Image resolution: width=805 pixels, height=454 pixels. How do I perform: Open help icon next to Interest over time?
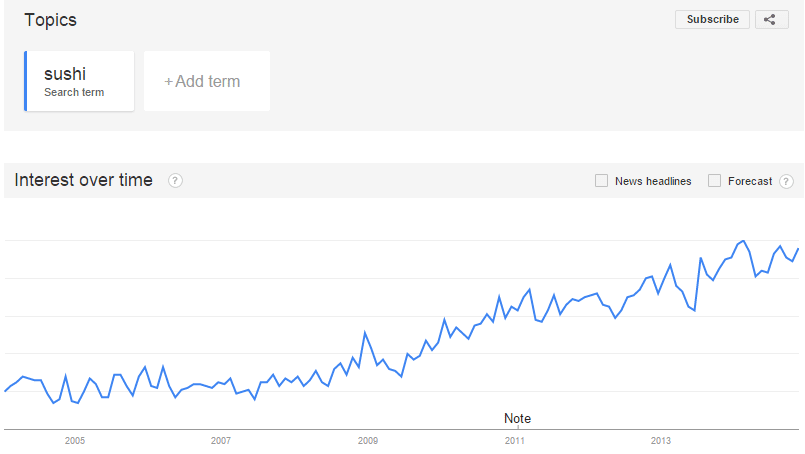click(175, 181)
